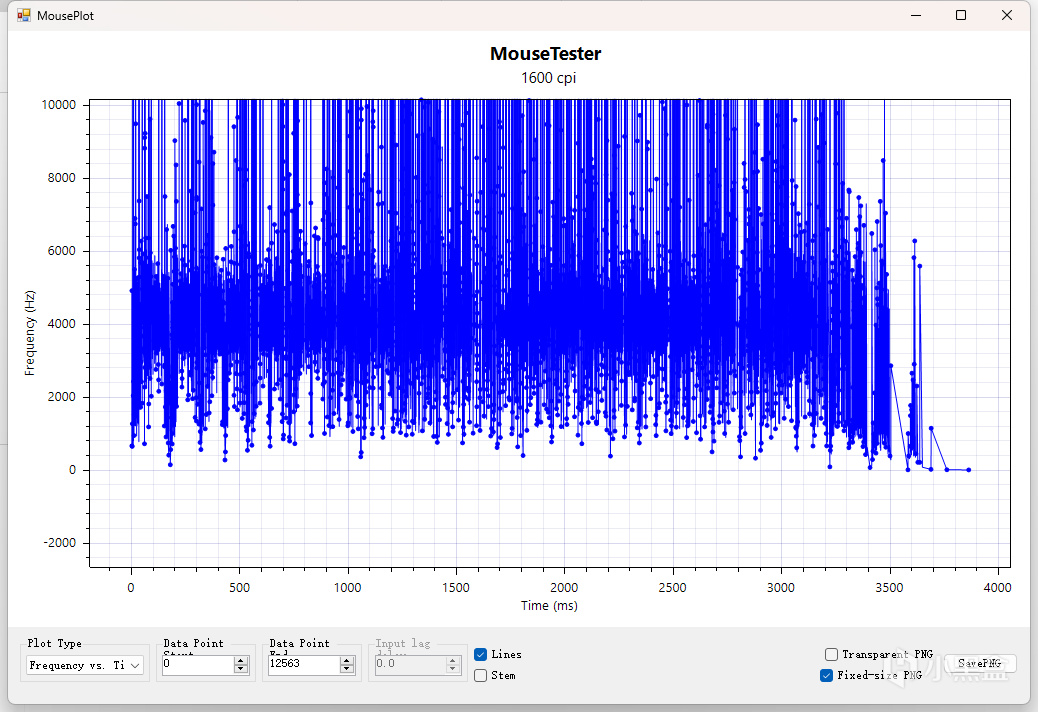1038x712 pixels.
Task: Decrease Data Point Start with down arrow
Action: pos(240,668)
